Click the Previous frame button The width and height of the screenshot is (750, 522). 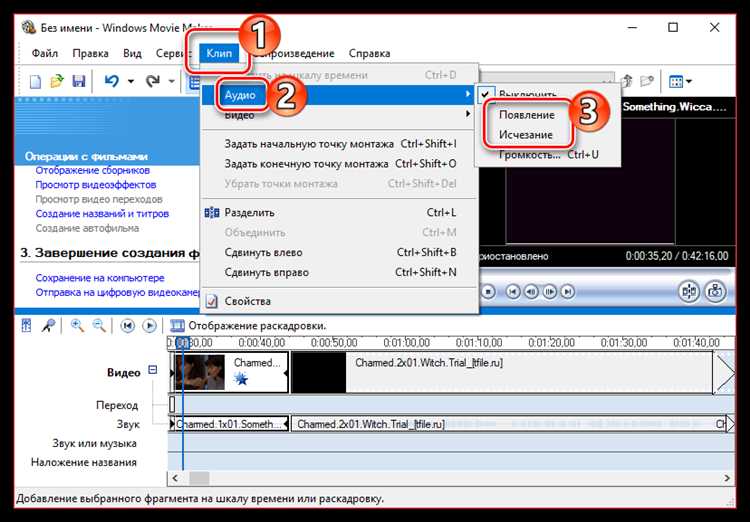coord(531,291)
